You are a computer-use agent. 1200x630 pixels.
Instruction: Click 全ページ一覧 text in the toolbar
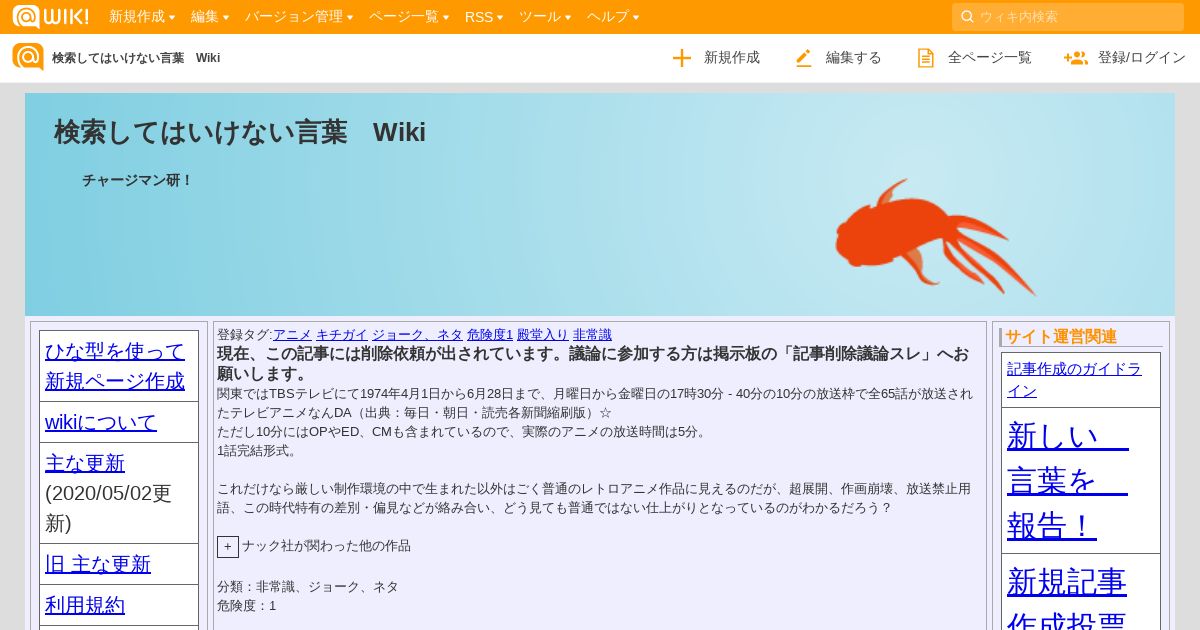(x=990, y=58)
